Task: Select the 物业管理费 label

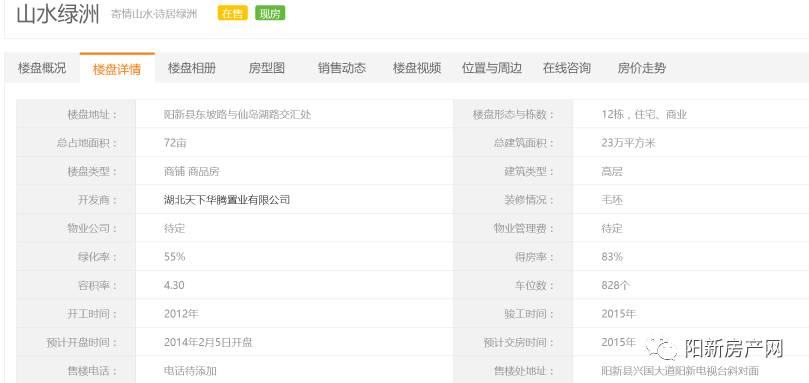Action: 524,228
